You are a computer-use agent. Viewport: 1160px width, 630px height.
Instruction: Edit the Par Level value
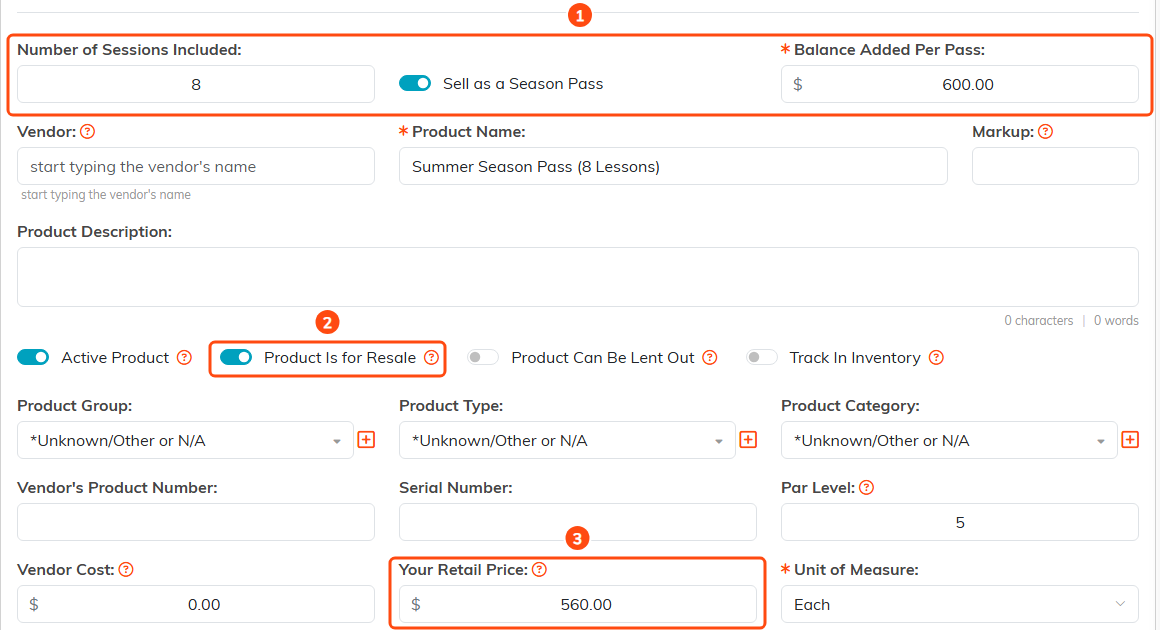(960, 523)
